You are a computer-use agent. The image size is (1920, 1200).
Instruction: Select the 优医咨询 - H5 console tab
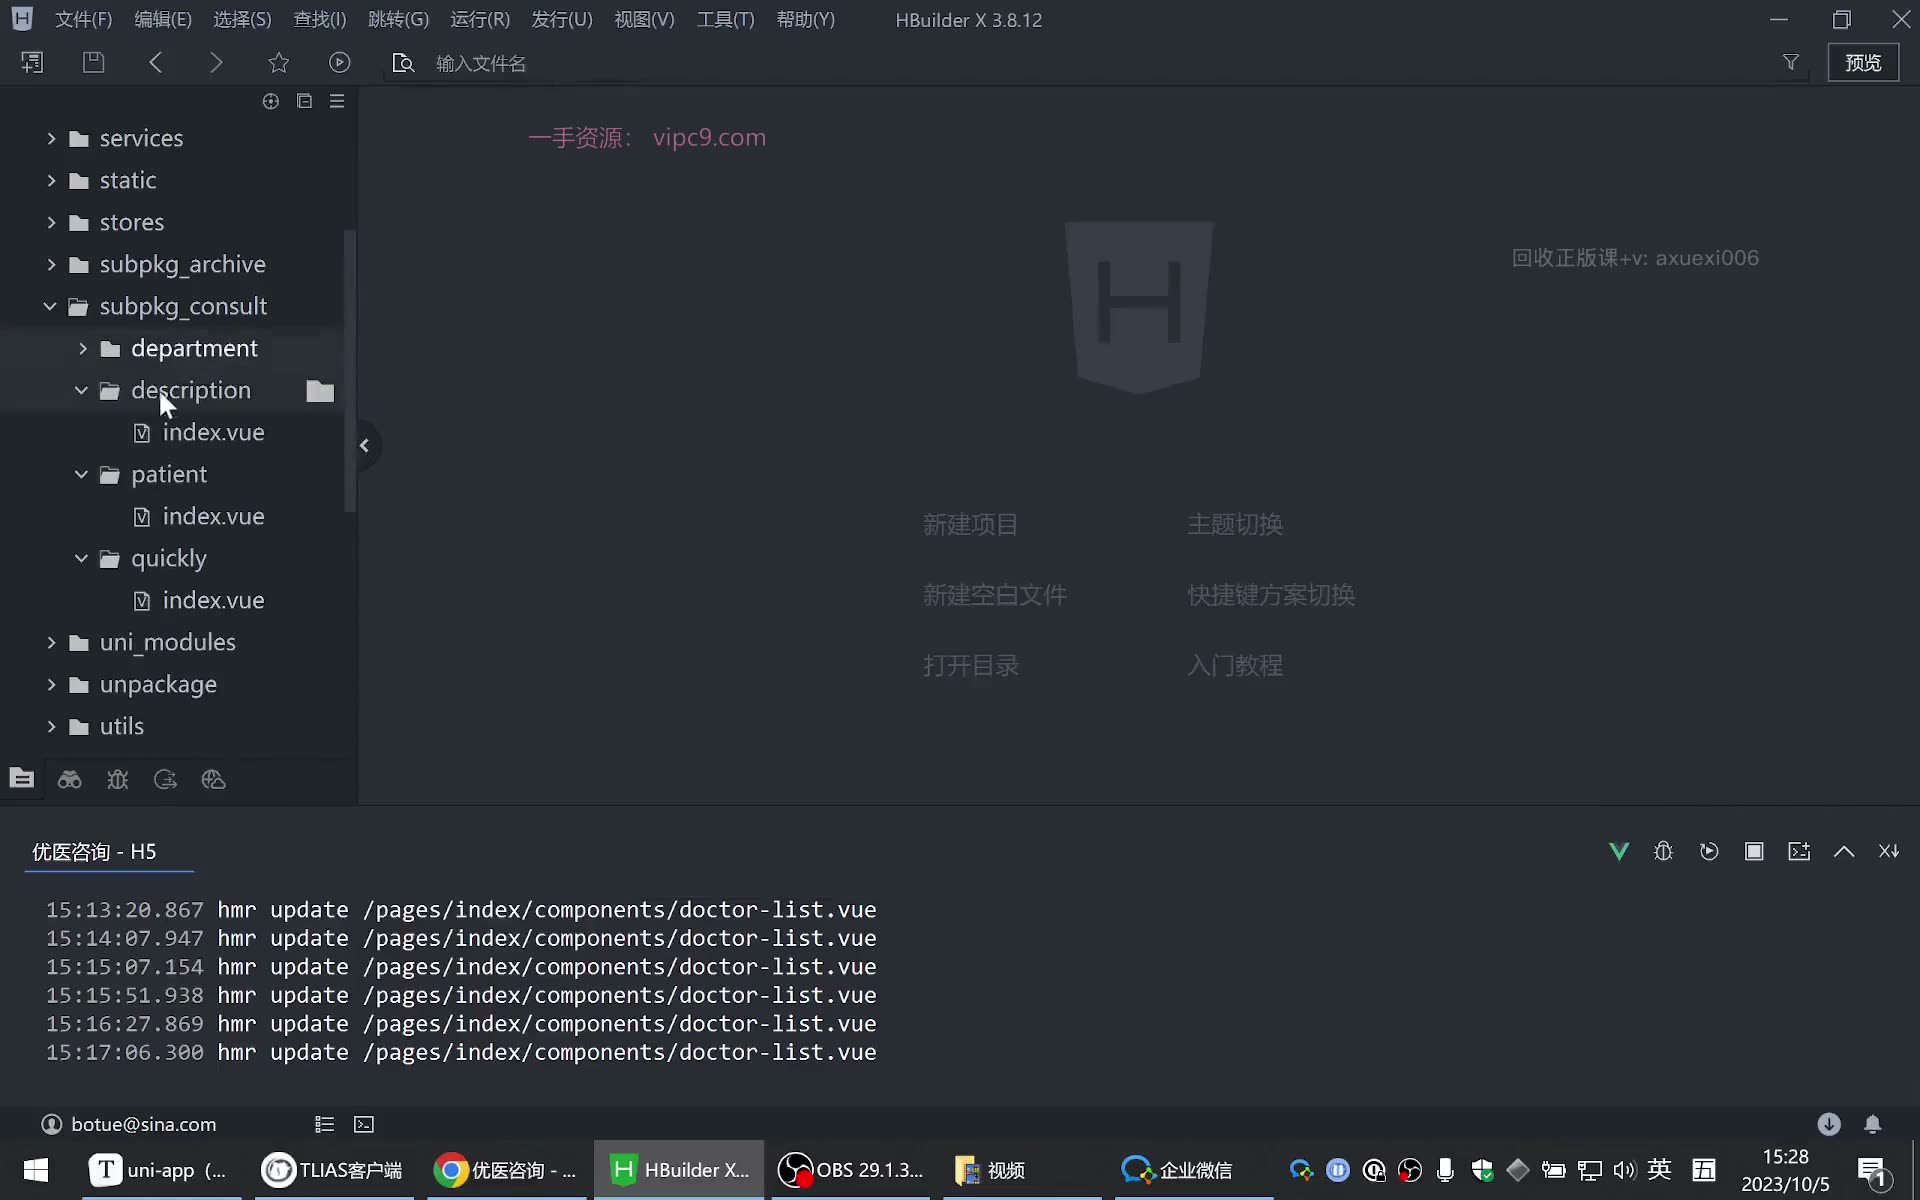94,851
